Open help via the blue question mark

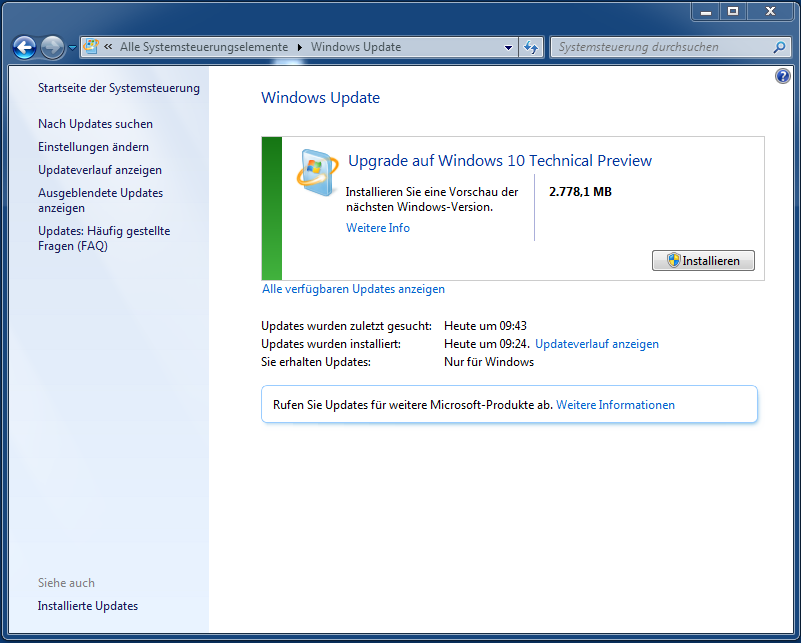(x=782, y=77)
